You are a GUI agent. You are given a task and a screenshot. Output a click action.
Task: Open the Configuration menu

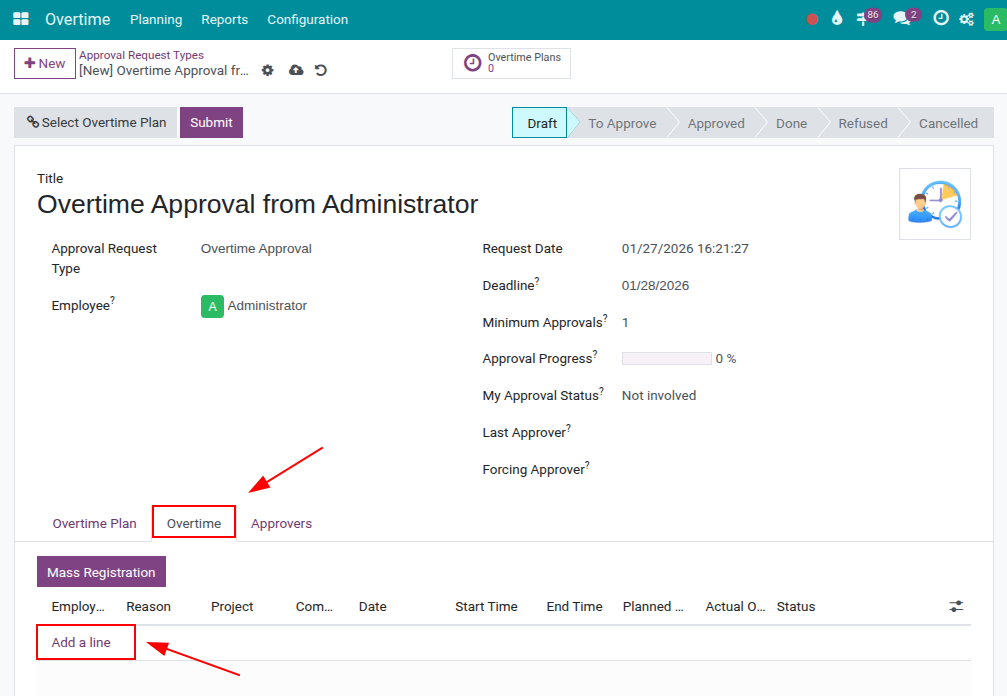[x=307, y=19]
